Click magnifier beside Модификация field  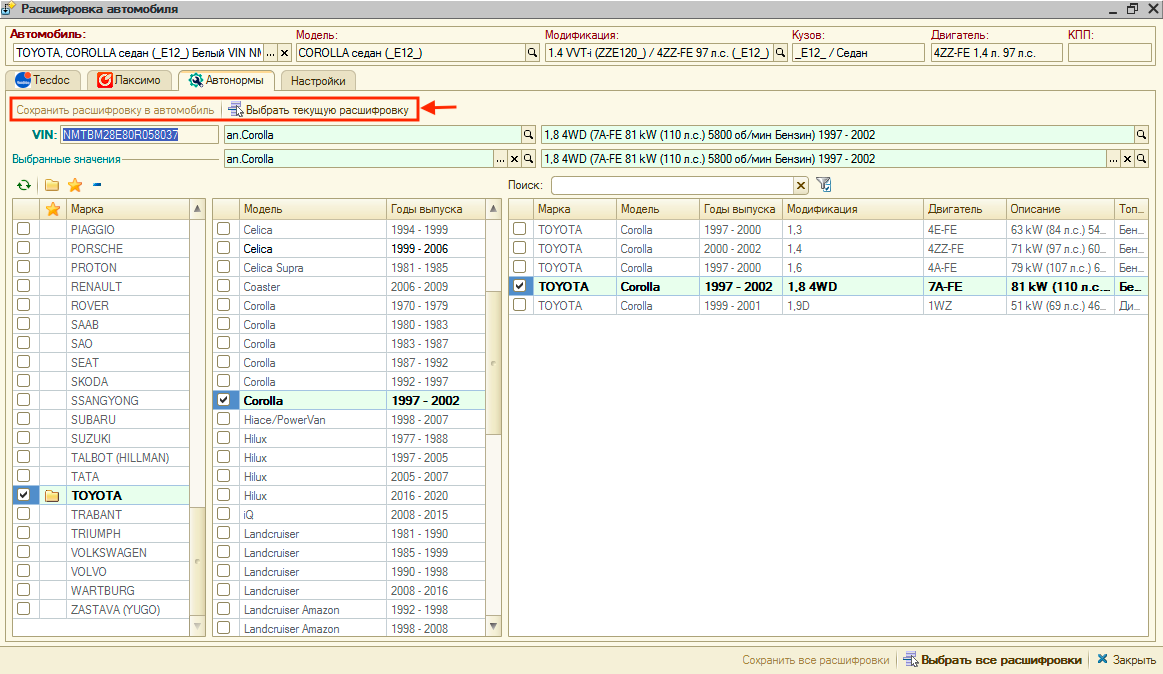click(x=780, y=53)
